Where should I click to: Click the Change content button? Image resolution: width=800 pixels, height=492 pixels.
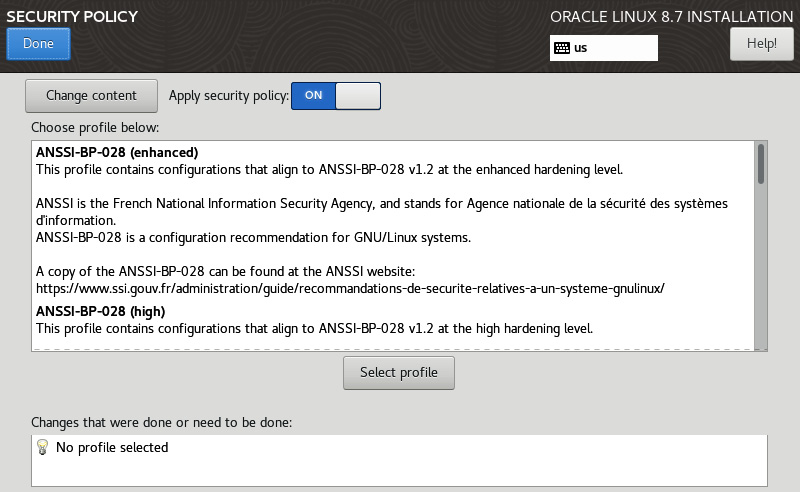click(x=91, y=96)
